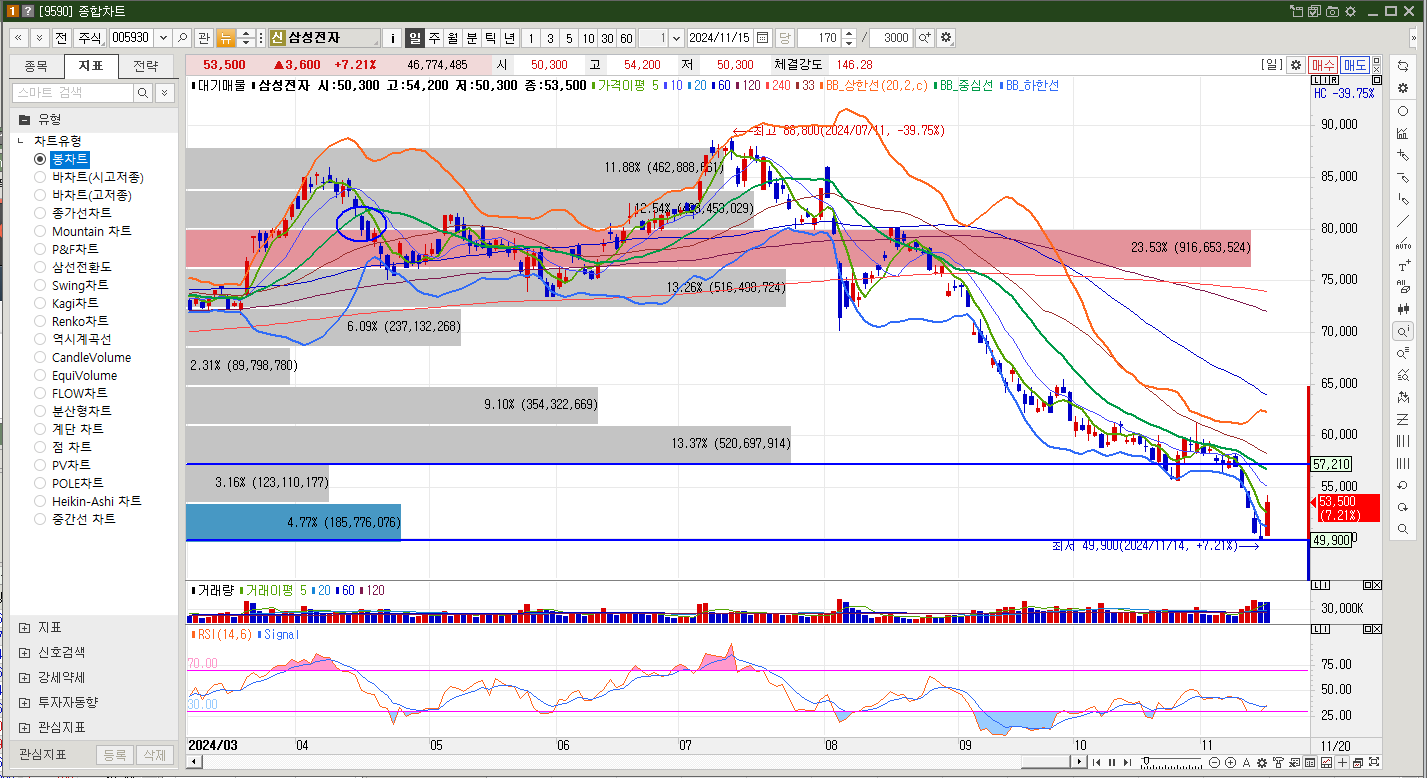Viewport: 1427px width, 778px height.
Task: Select the circle drawing tool
Action: coord(1403,111)
